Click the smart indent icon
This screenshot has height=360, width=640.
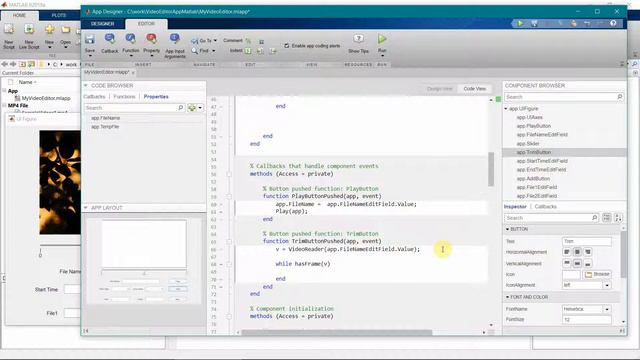click(248, 51)
